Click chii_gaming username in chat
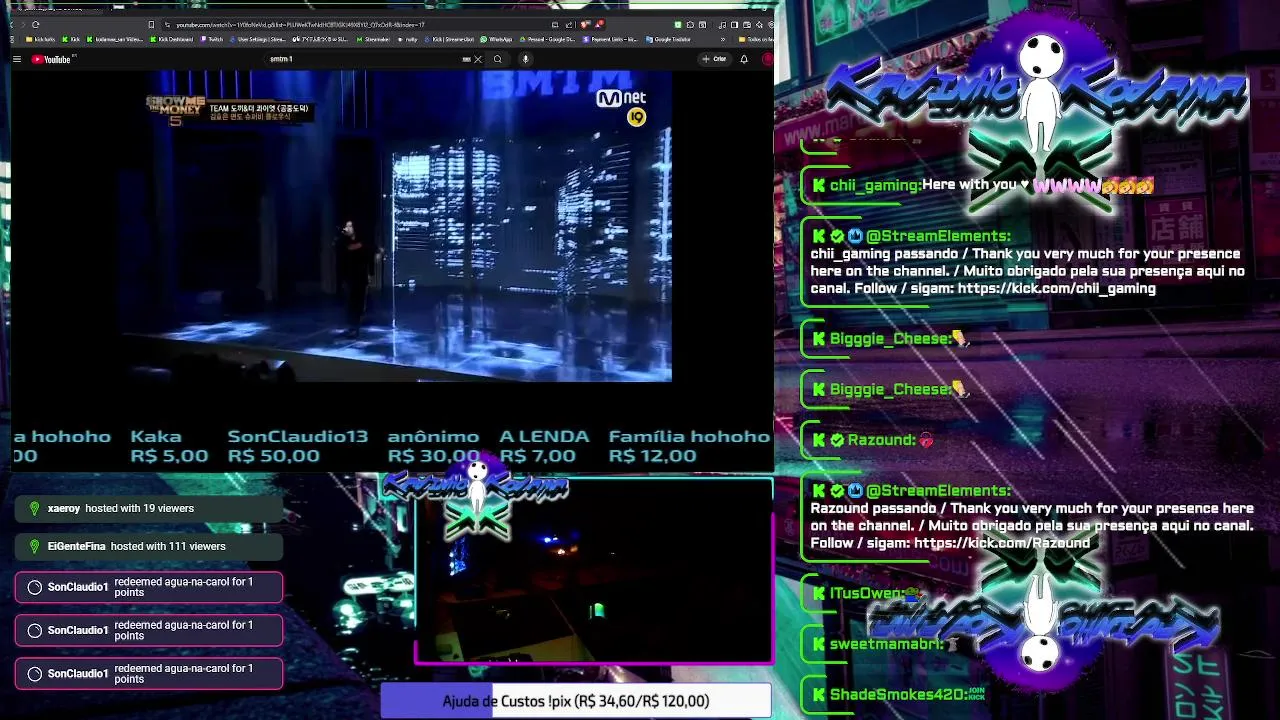This screenshot has height=720, width=1280. click(x=874, y=185)
